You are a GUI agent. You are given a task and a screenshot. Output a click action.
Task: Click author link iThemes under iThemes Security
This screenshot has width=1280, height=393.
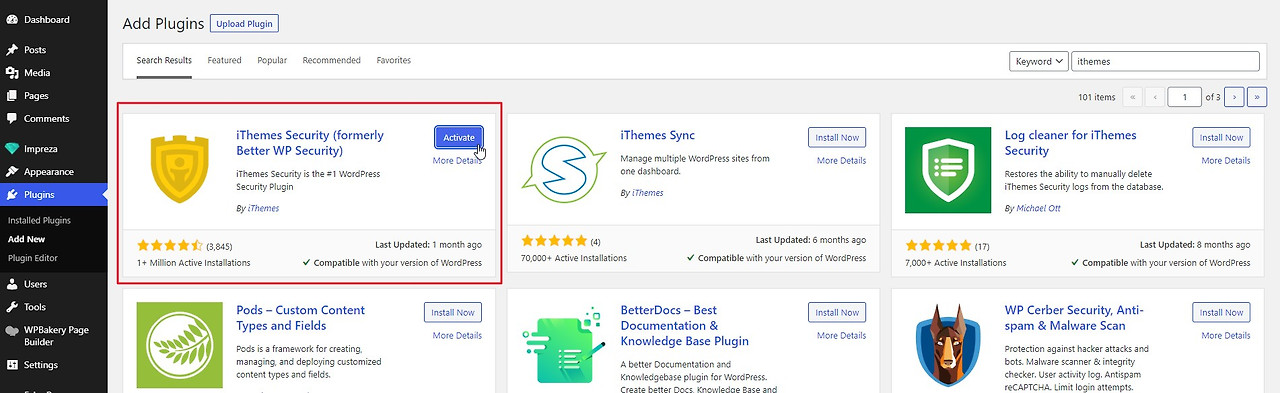(263, 208)
